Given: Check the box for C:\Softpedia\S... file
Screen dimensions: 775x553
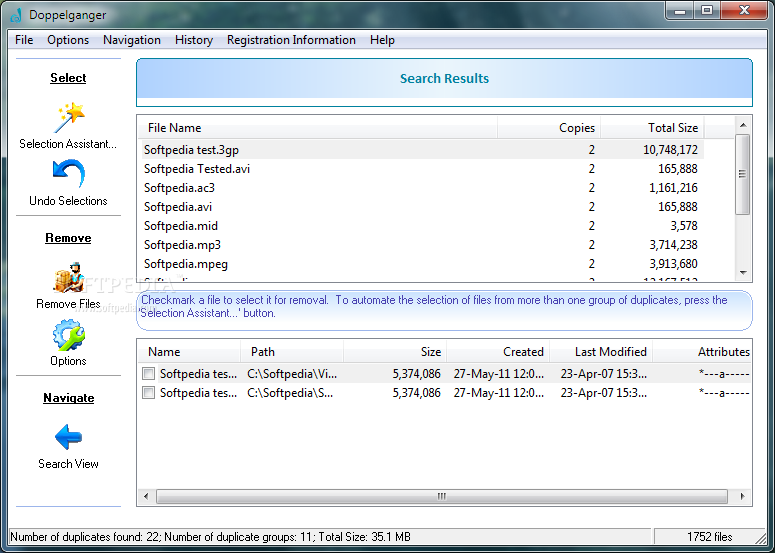Looking at the screenshot, I should point(148,393).
